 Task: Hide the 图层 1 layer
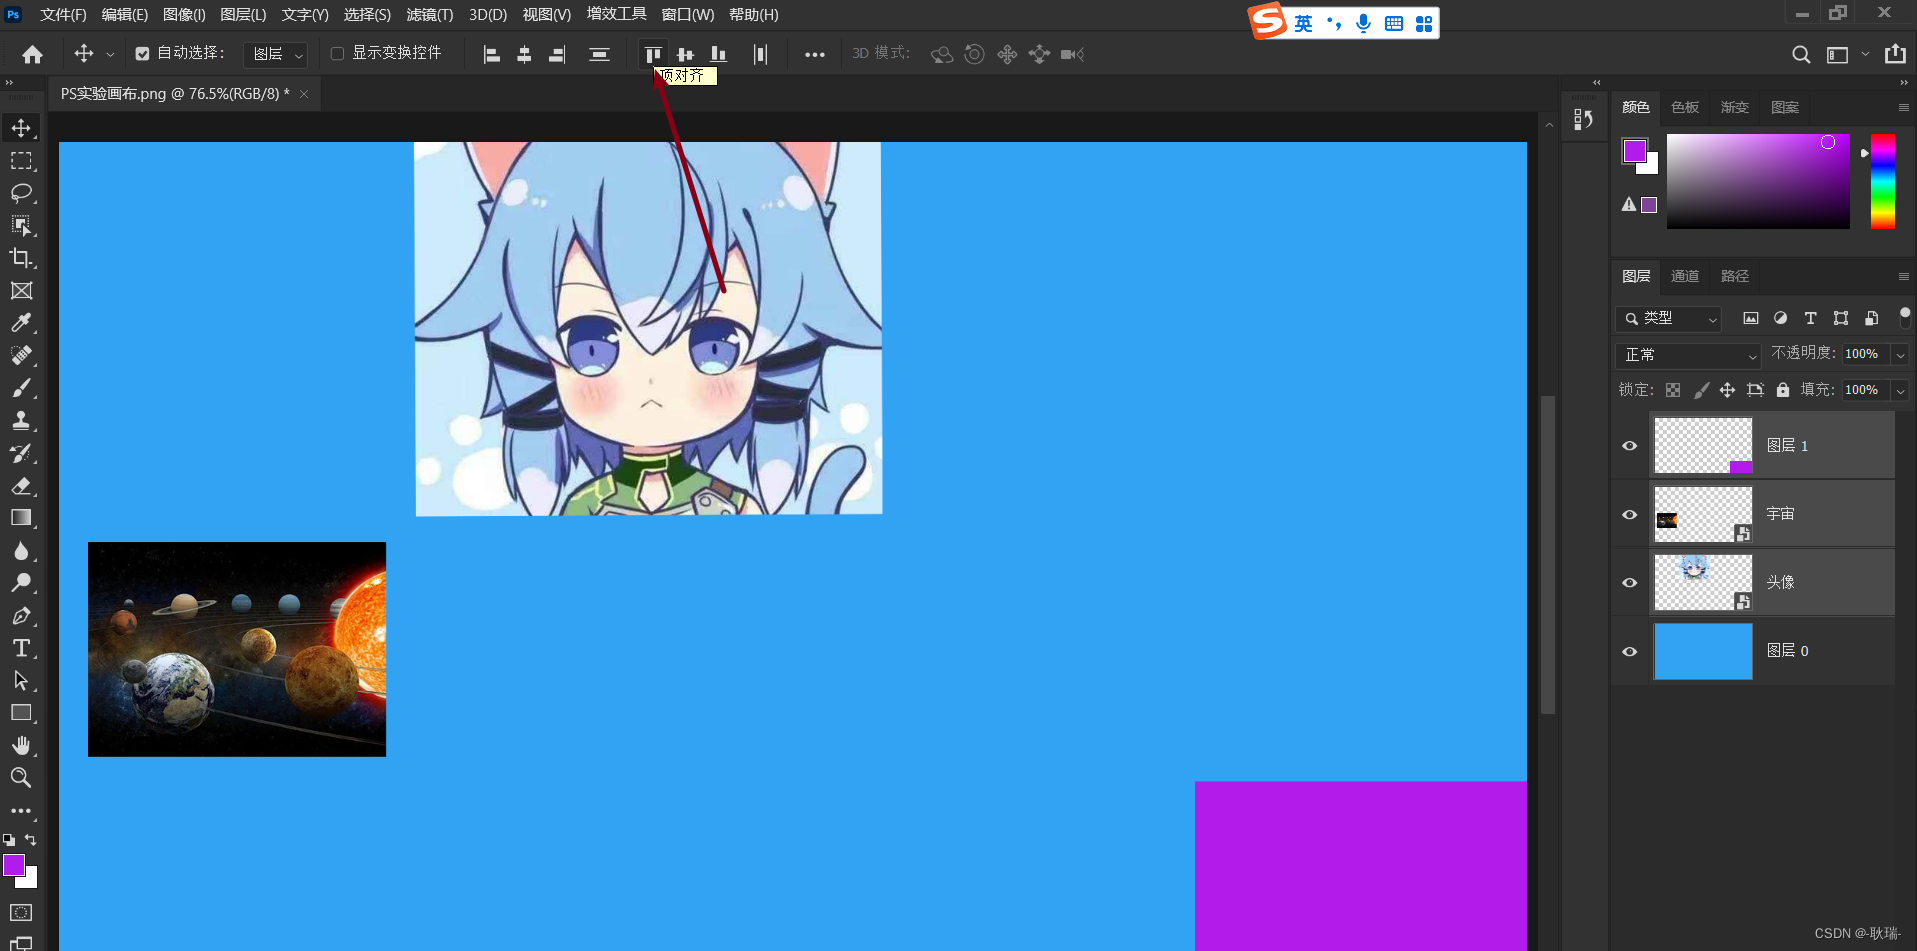point(1630,446)
